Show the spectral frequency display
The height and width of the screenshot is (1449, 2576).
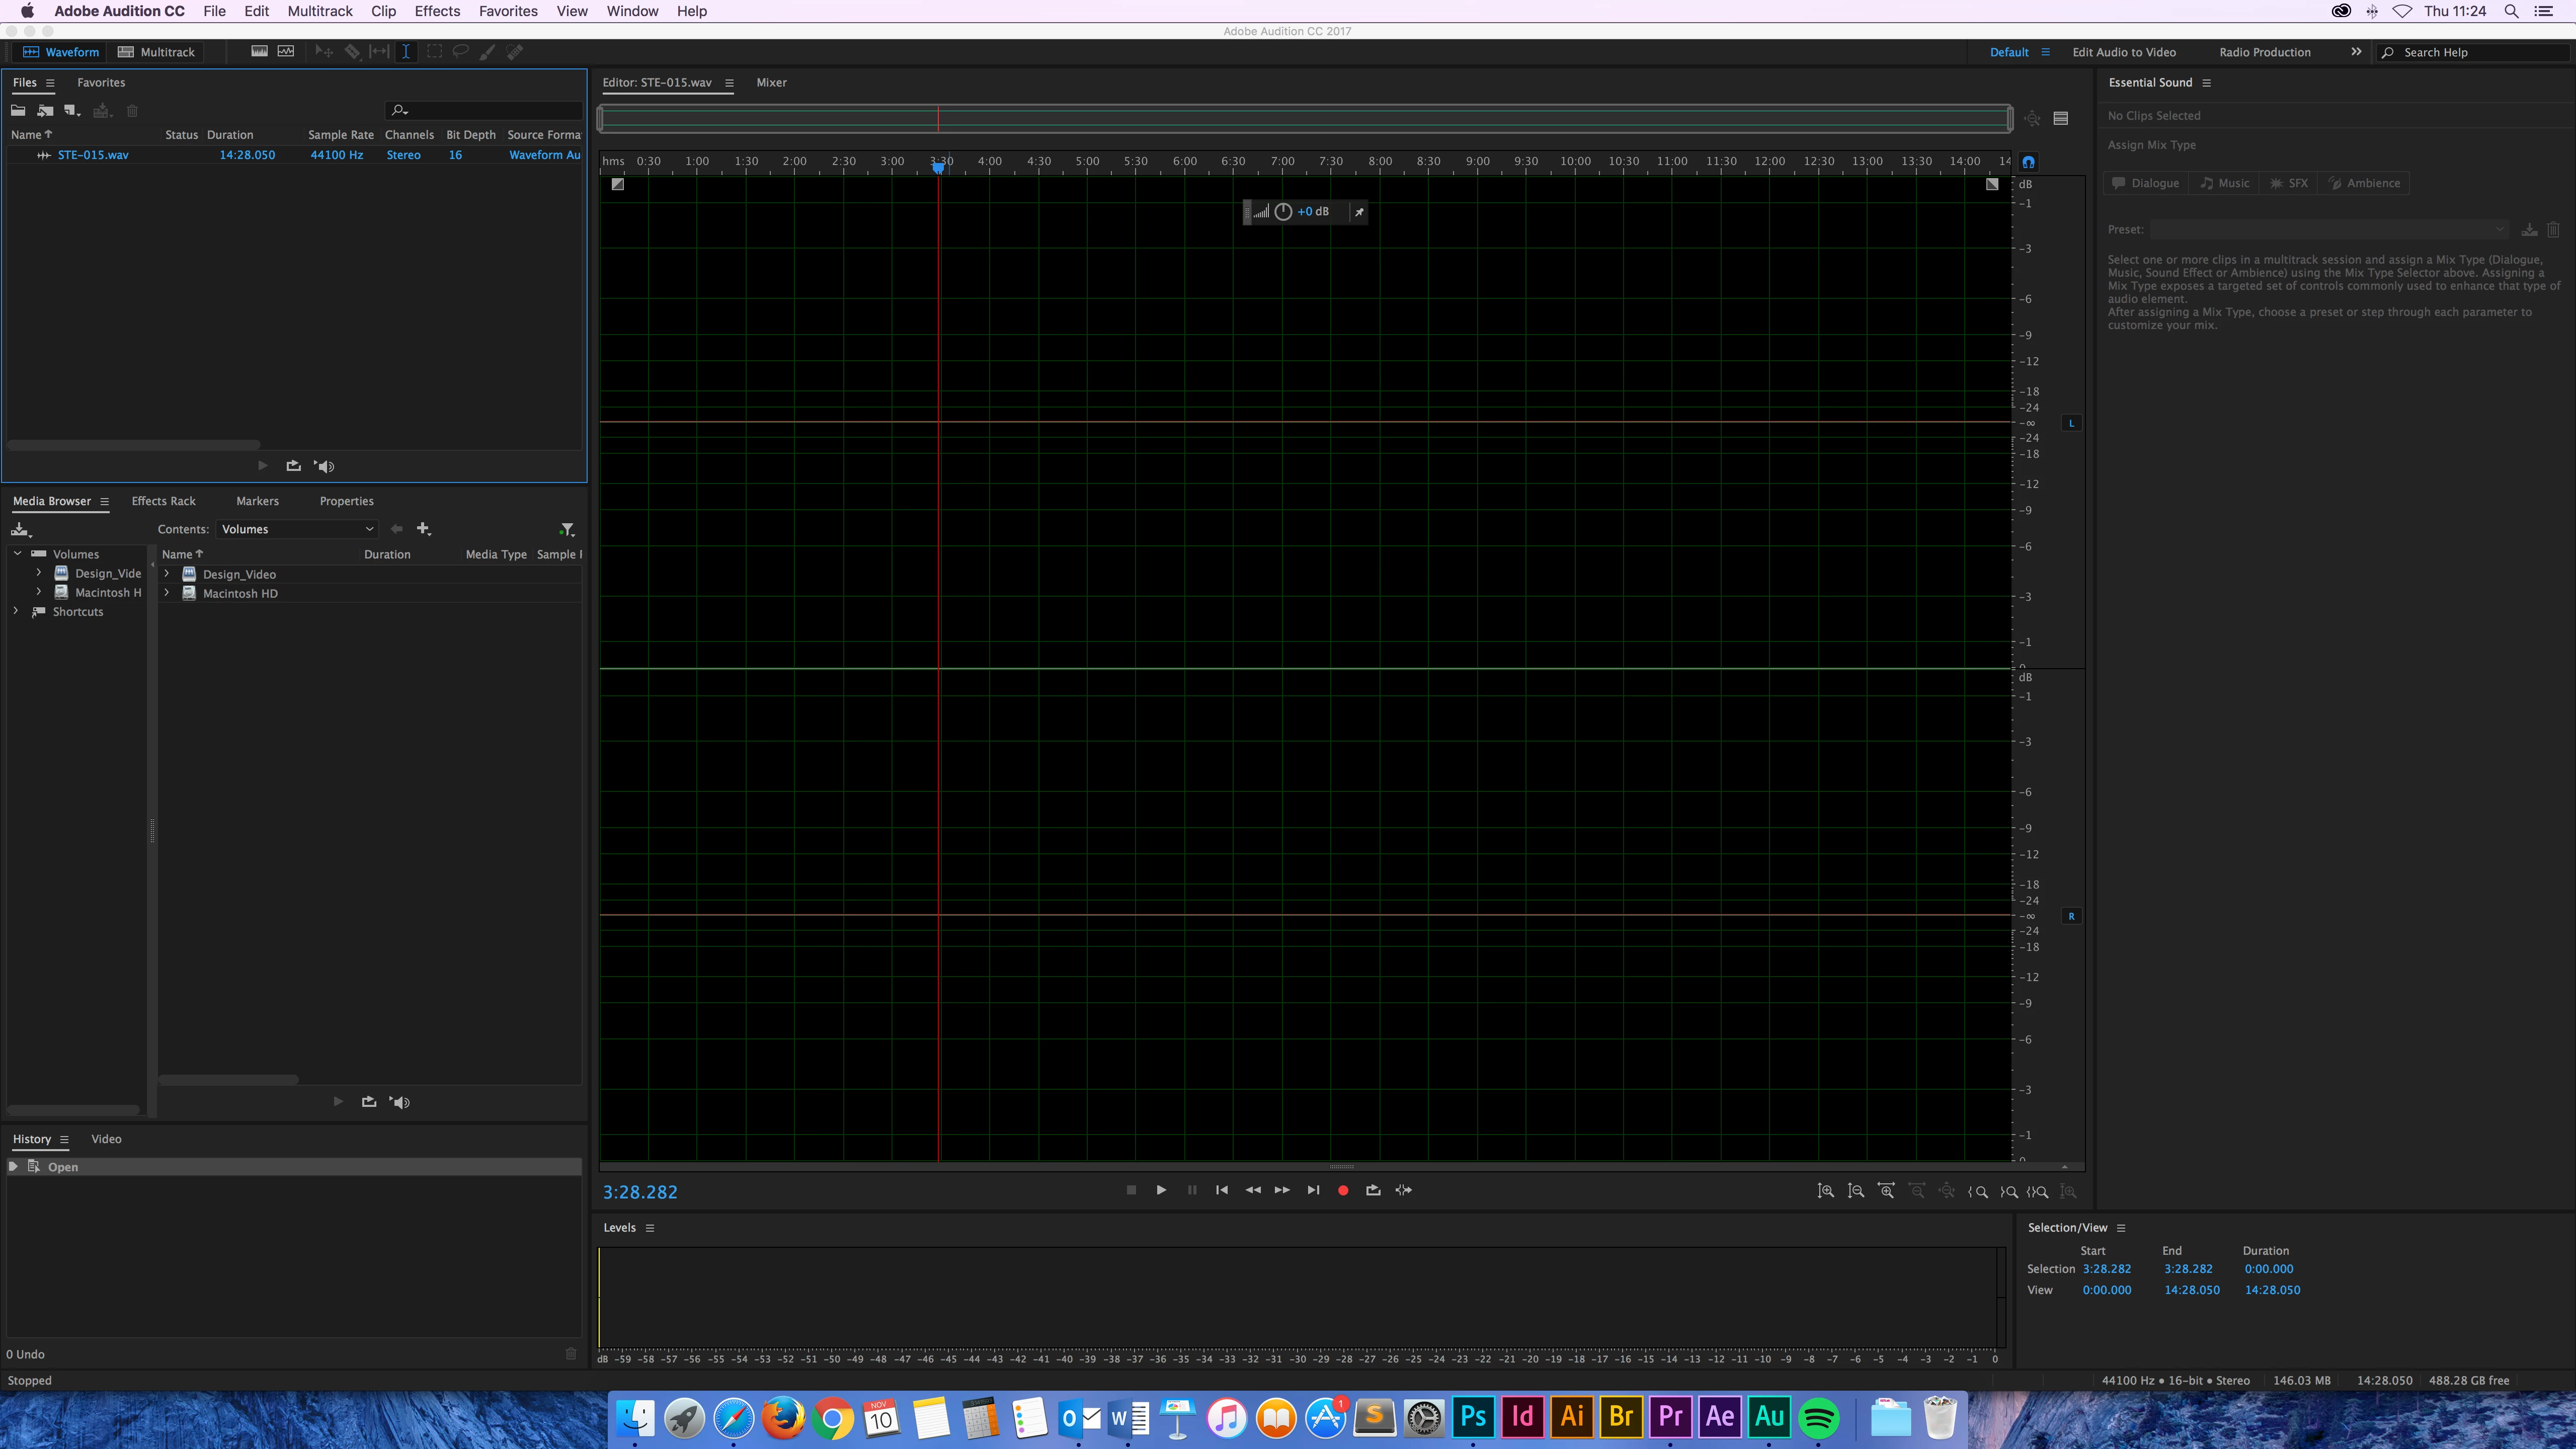click(x=259, y=52)
